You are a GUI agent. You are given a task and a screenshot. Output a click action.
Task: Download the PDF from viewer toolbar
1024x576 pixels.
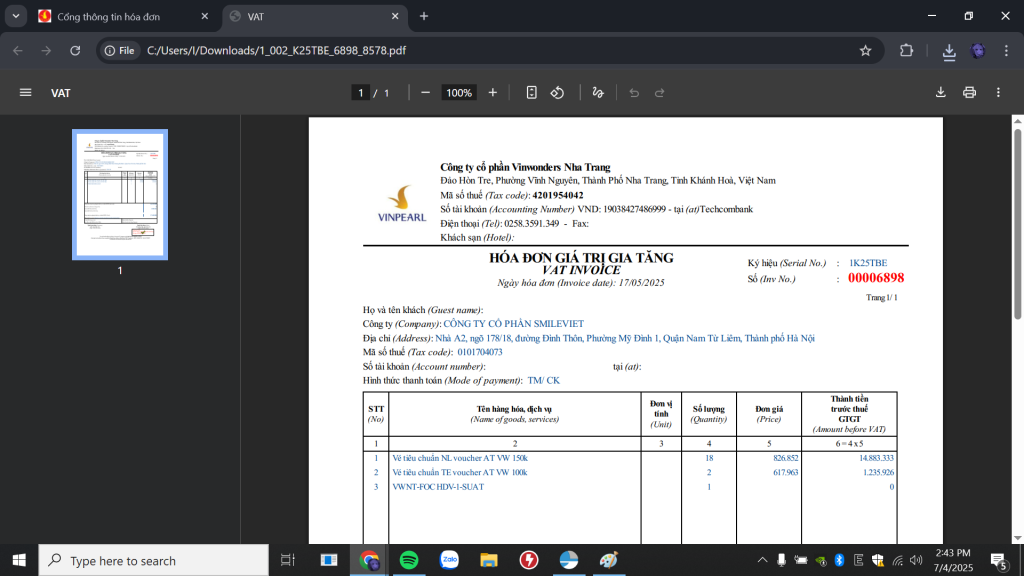pos(940,93)
